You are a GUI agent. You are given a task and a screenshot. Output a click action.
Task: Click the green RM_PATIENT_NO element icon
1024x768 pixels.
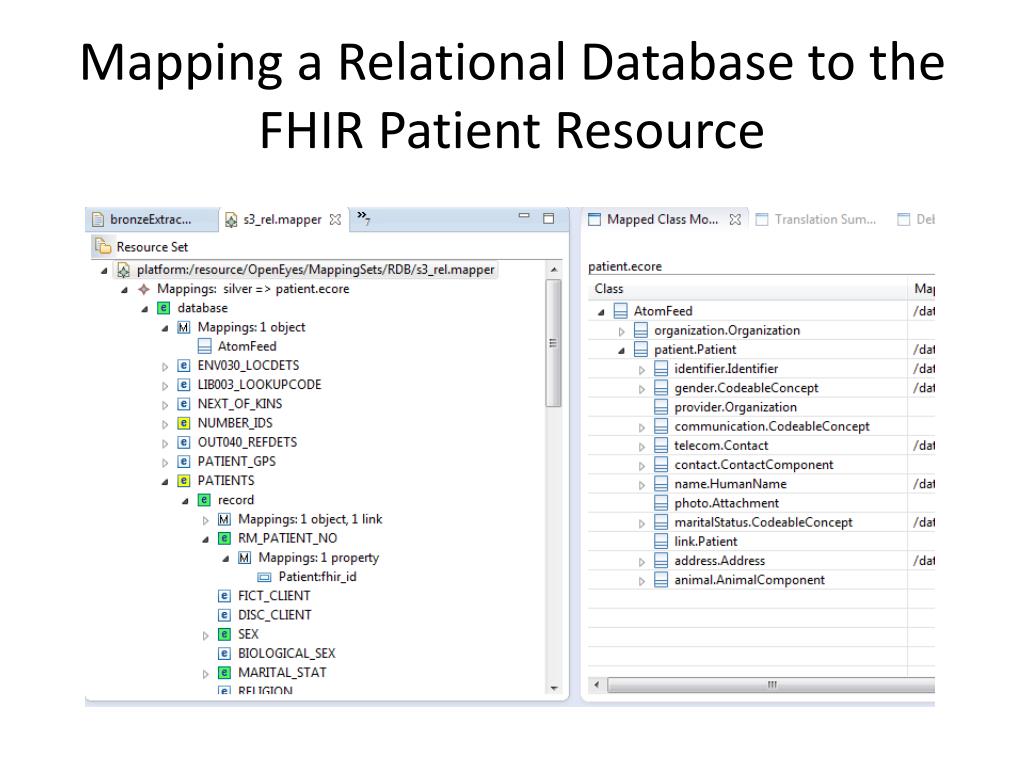[x=225, y=538]
